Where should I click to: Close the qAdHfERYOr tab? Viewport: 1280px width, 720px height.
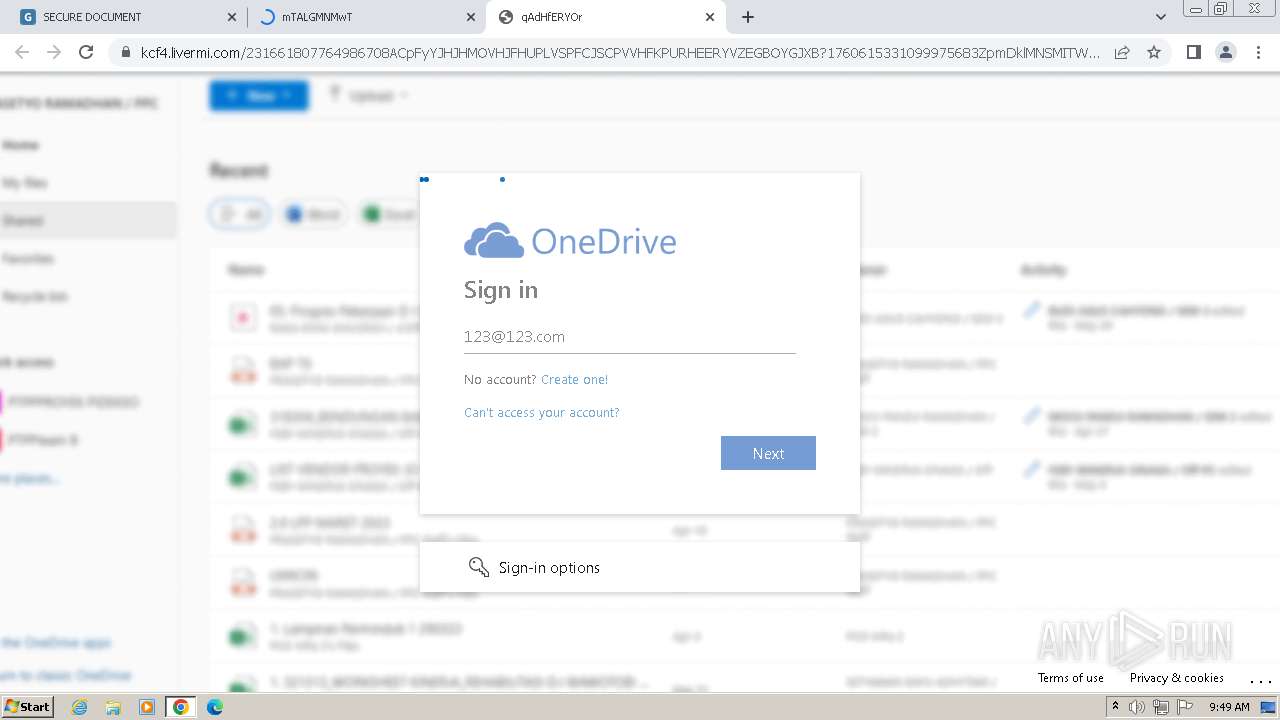point(710,17)
